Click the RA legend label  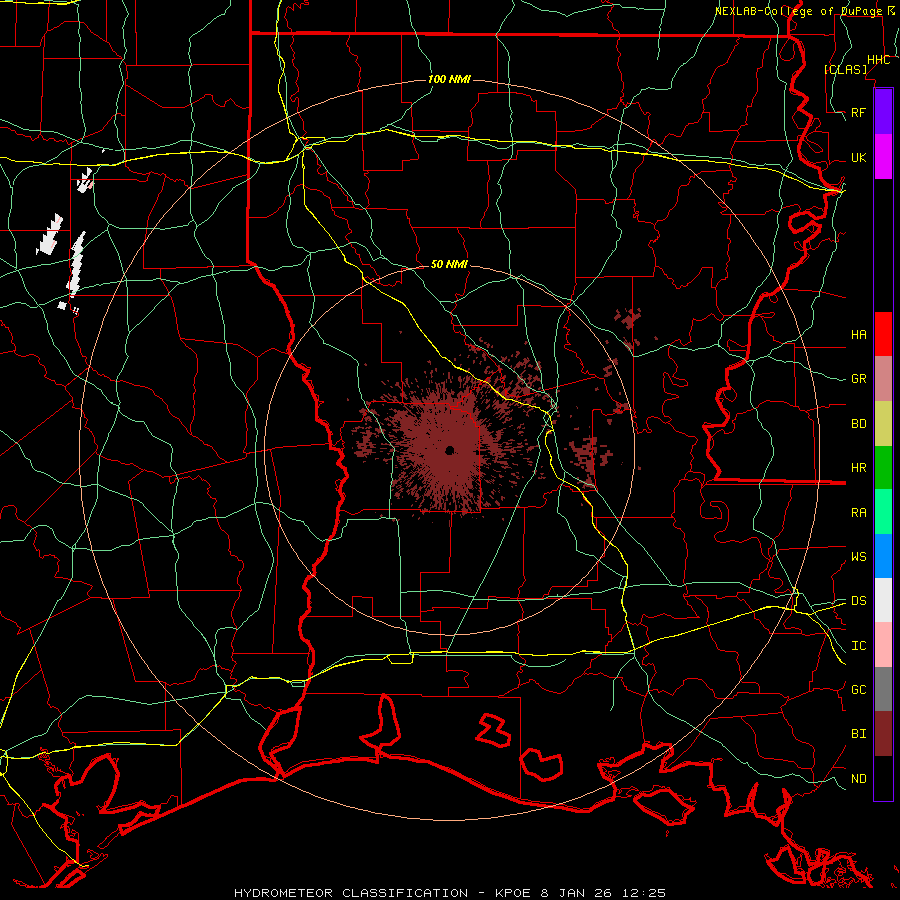coord(858,512)
